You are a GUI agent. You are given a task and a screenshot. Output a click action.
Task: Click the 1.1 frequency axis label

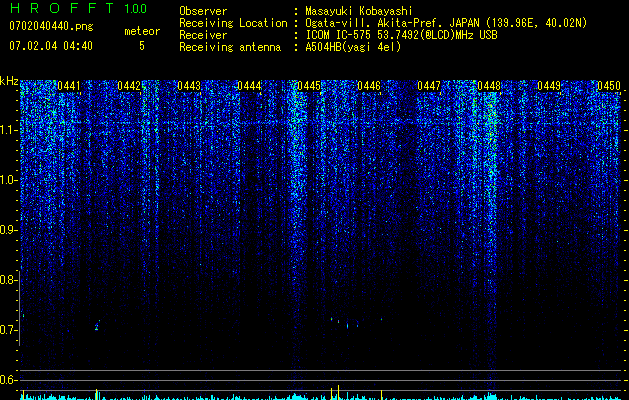click(9, 130)
